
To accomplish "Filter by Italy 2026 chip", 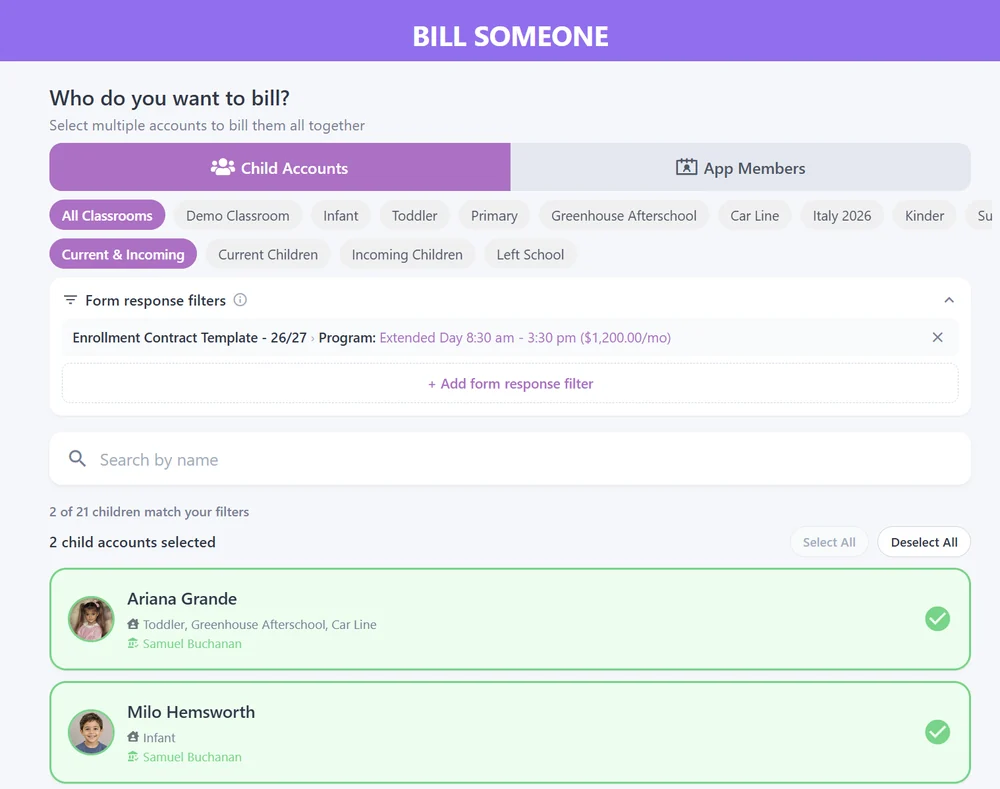I will click(842, 216).
